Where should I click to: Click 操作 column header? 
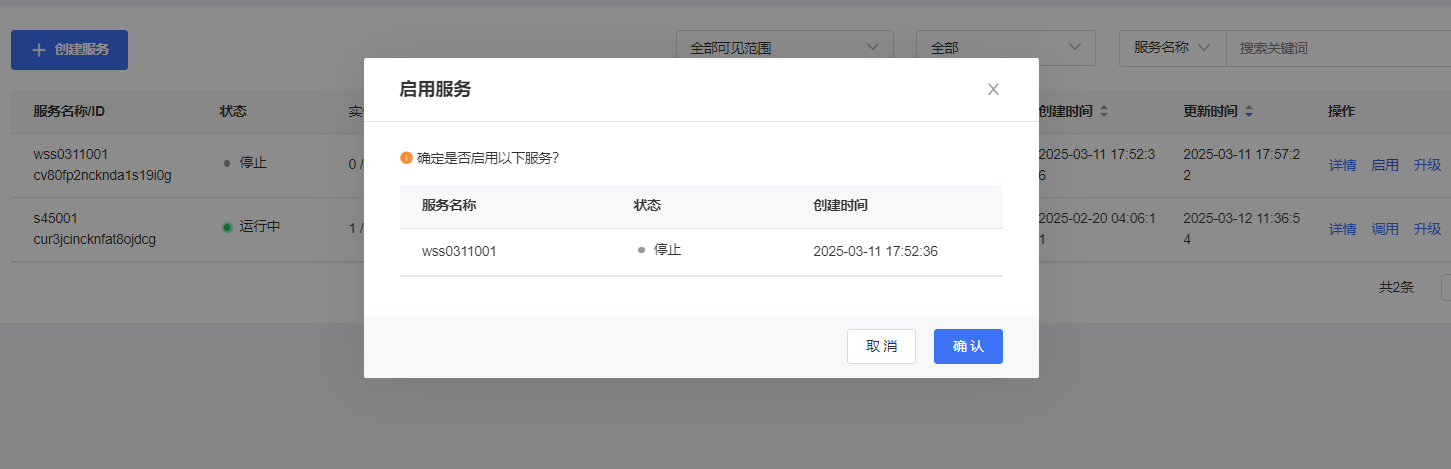click(x=1342, y=111)
